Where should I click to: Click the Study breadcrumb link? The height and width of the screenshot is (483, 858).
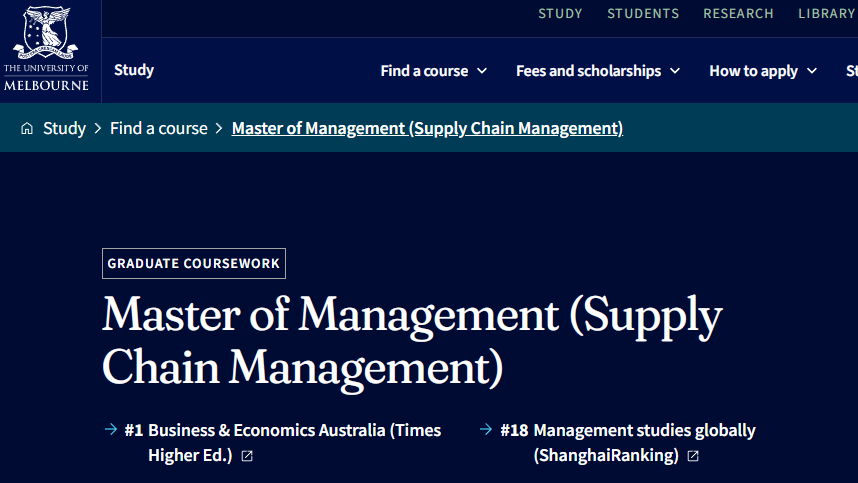(64, 129)
